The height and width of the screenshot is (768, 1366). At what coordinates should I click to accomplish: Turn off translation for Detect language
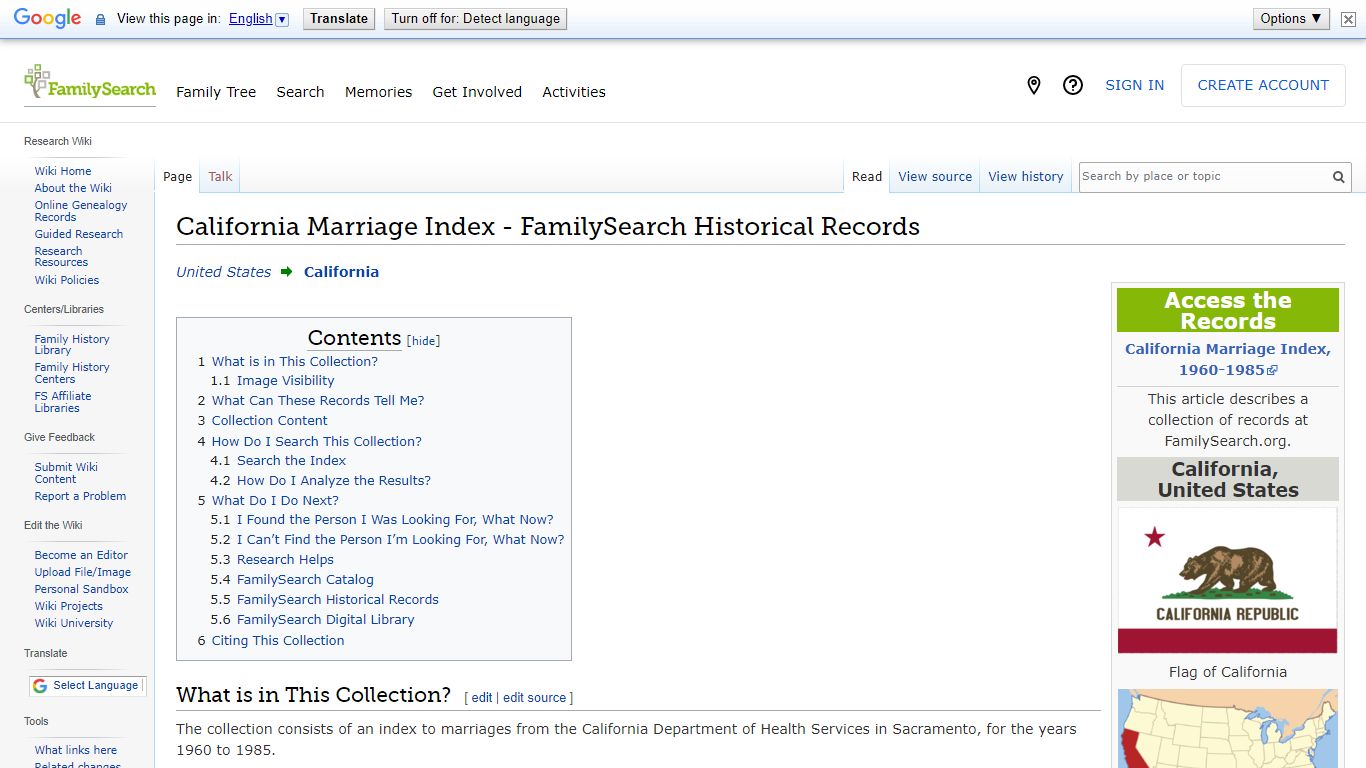[475, 18]
